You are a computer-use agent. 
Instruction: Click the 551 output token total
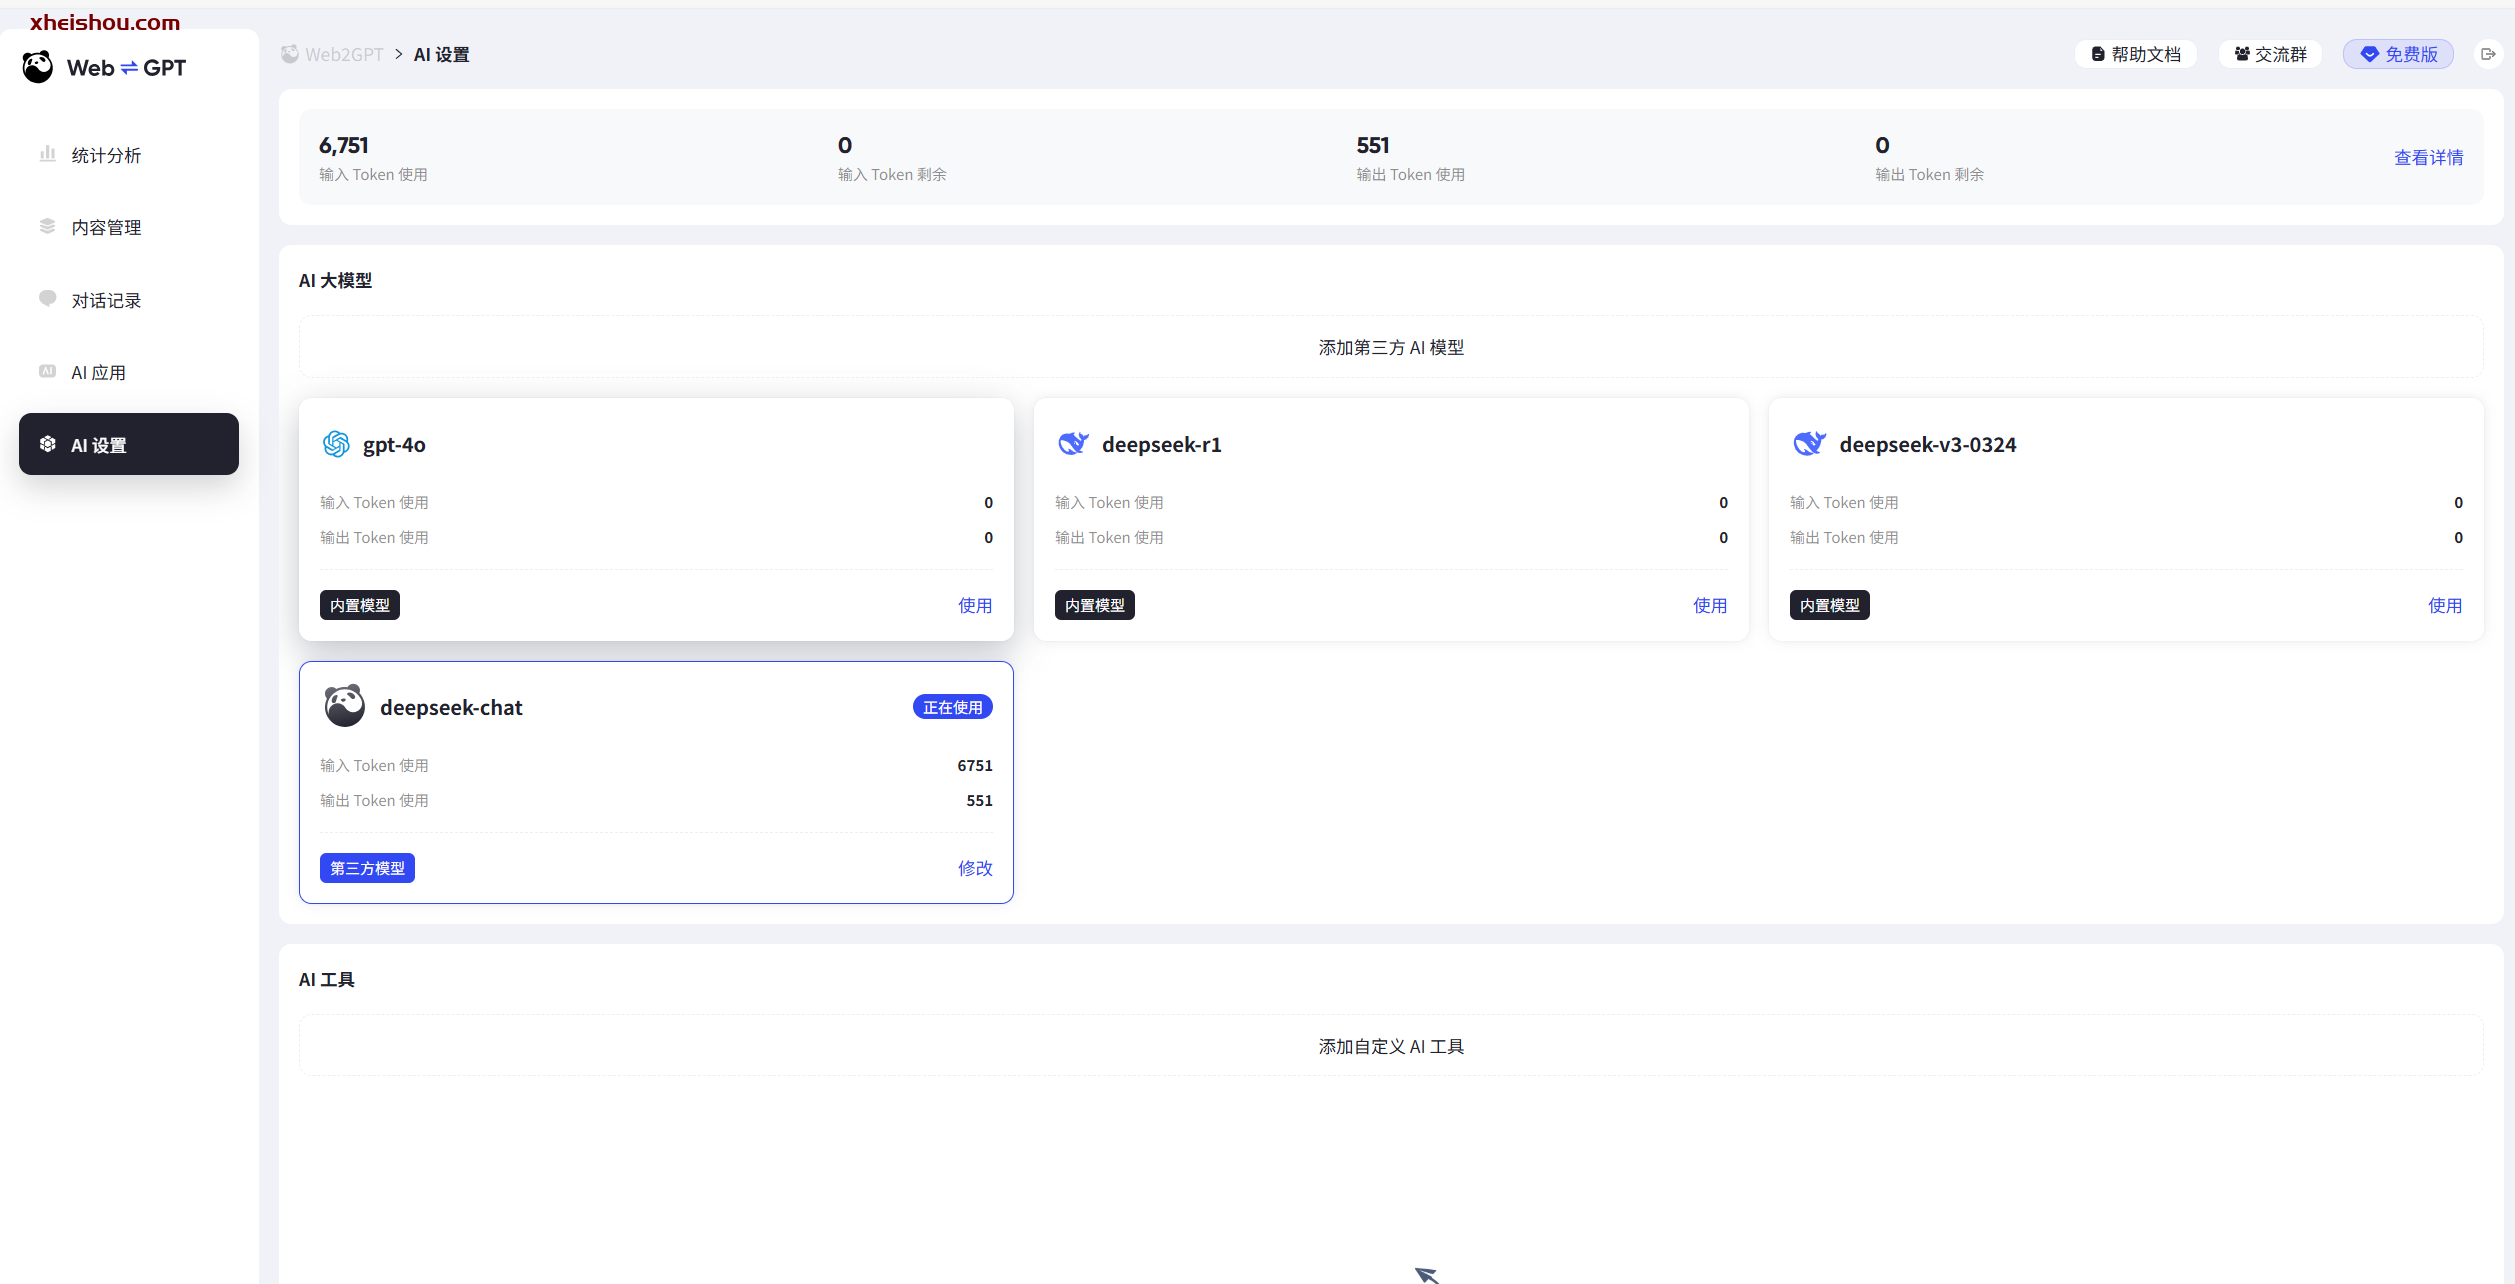(1373, 145)
